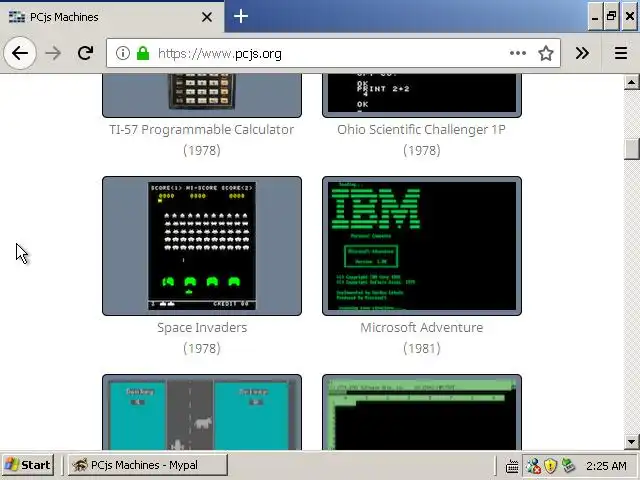Image resolution: width=640 pixels, height=480 pixels.
Task: Close the PCjs Machines tab
Action: (207, 17)
